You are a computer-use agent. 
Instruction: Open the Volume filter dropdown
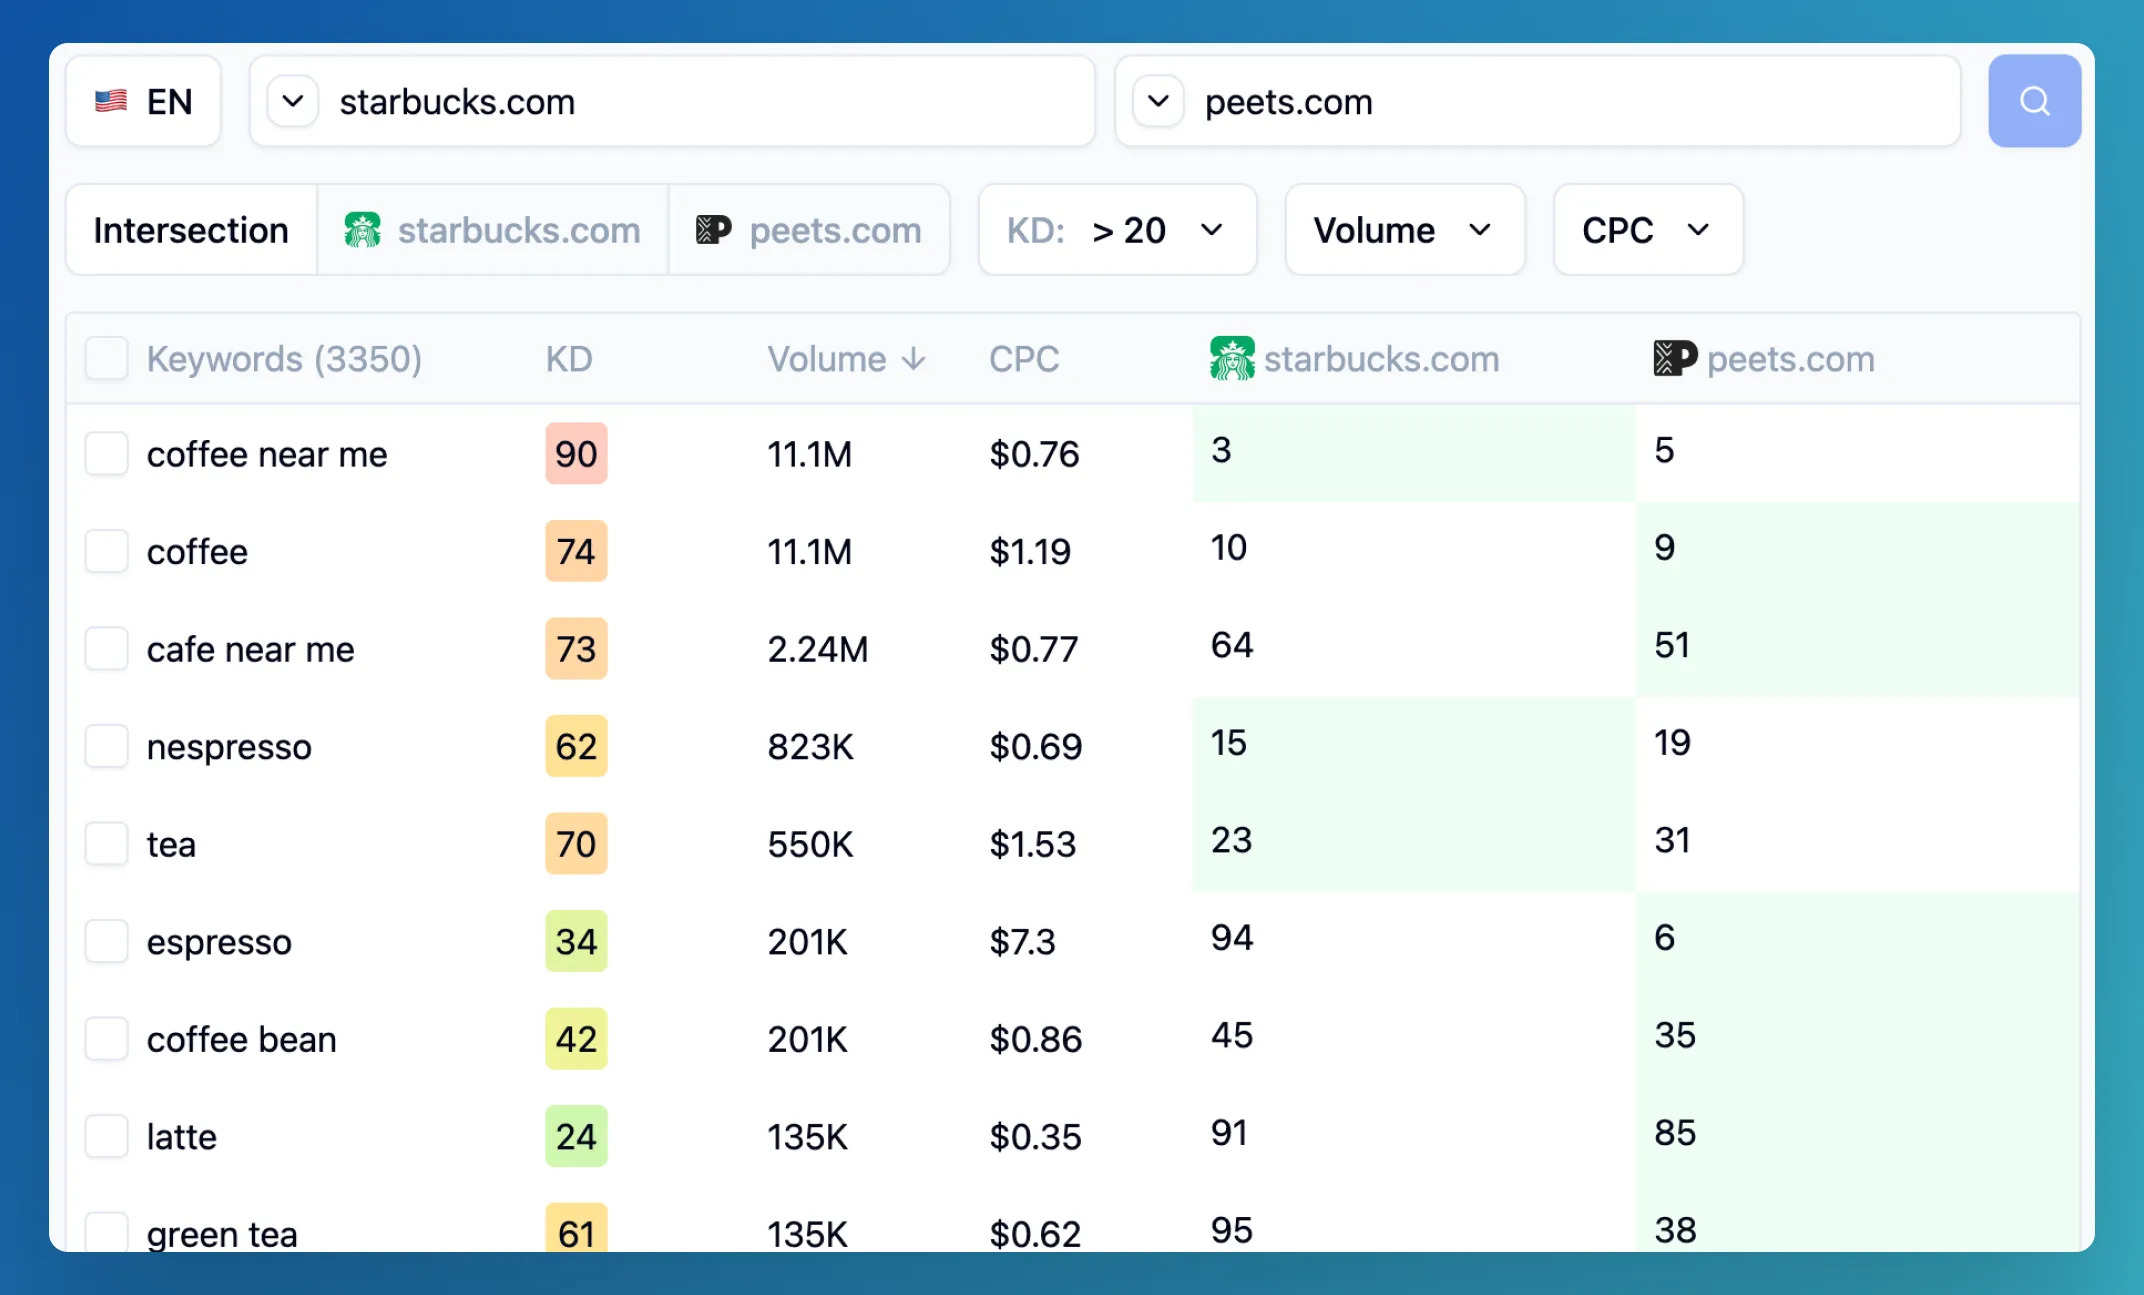click(1404, 229)
